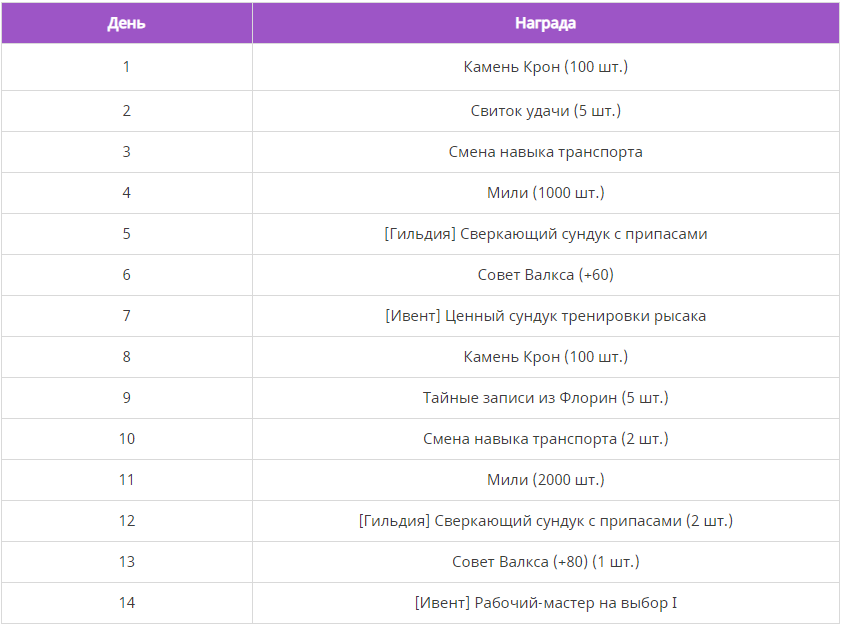Click the day number 14 cell
Screen dimensions: 843x628
(126, 603)
